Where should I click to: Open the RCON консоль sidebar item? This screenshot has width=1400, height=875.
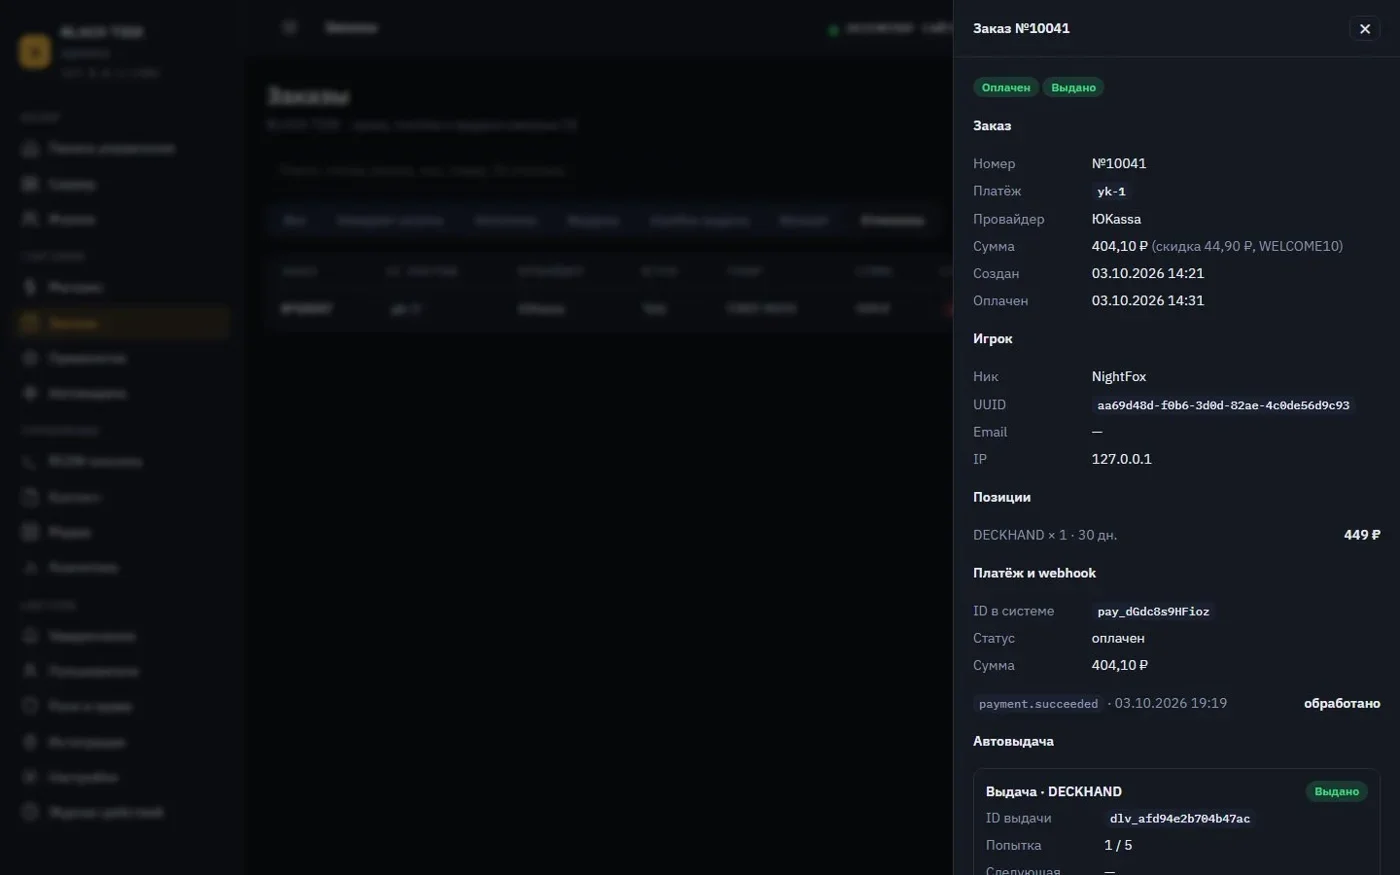124,461
